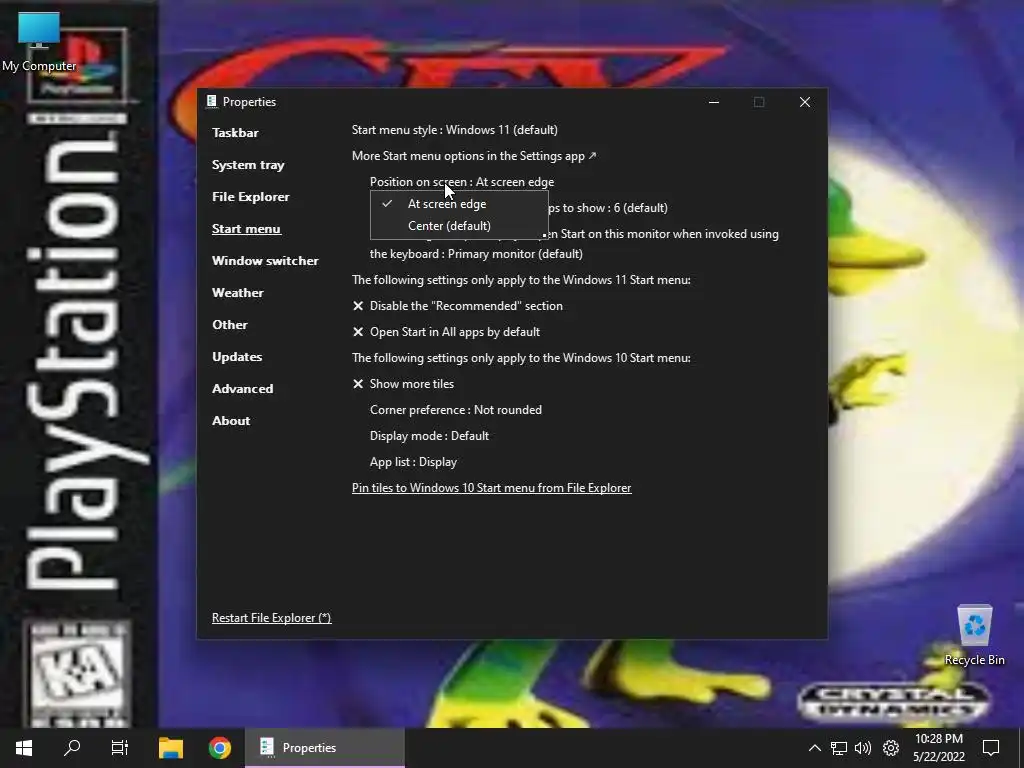
Task: Show hidden tray icons chevron
Action: 814,748
